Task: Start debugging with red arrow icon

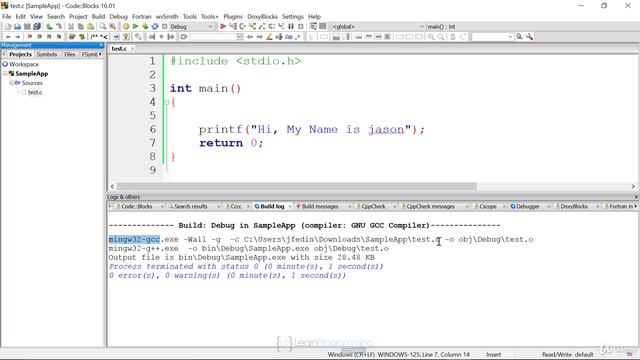Action: click(x=223, y=27)
